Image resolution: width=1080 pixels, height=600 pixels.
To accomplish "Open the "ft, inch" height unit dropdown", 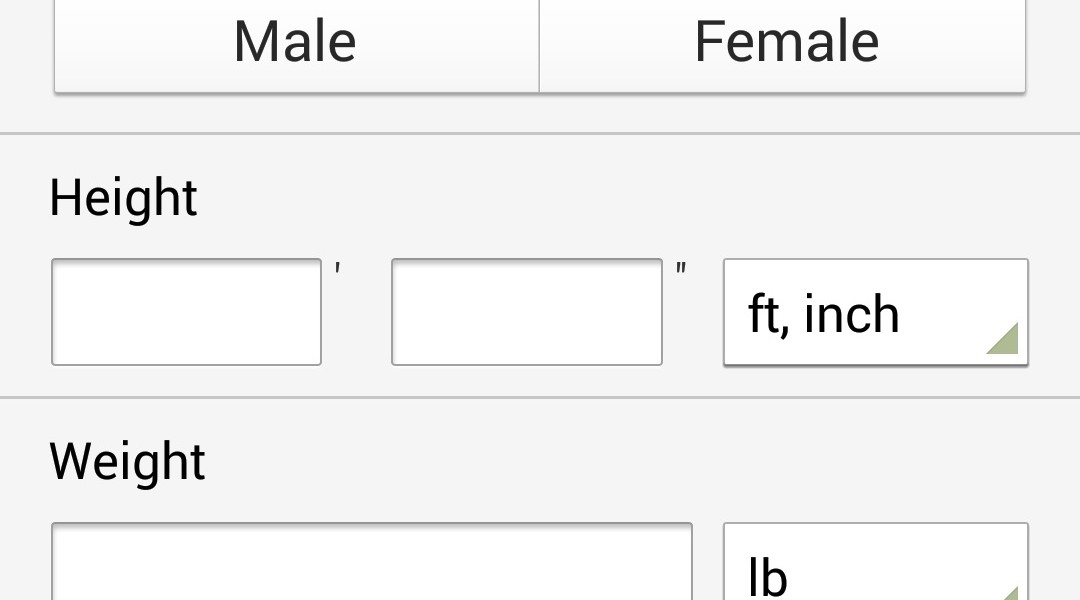I will click(875, 312).
